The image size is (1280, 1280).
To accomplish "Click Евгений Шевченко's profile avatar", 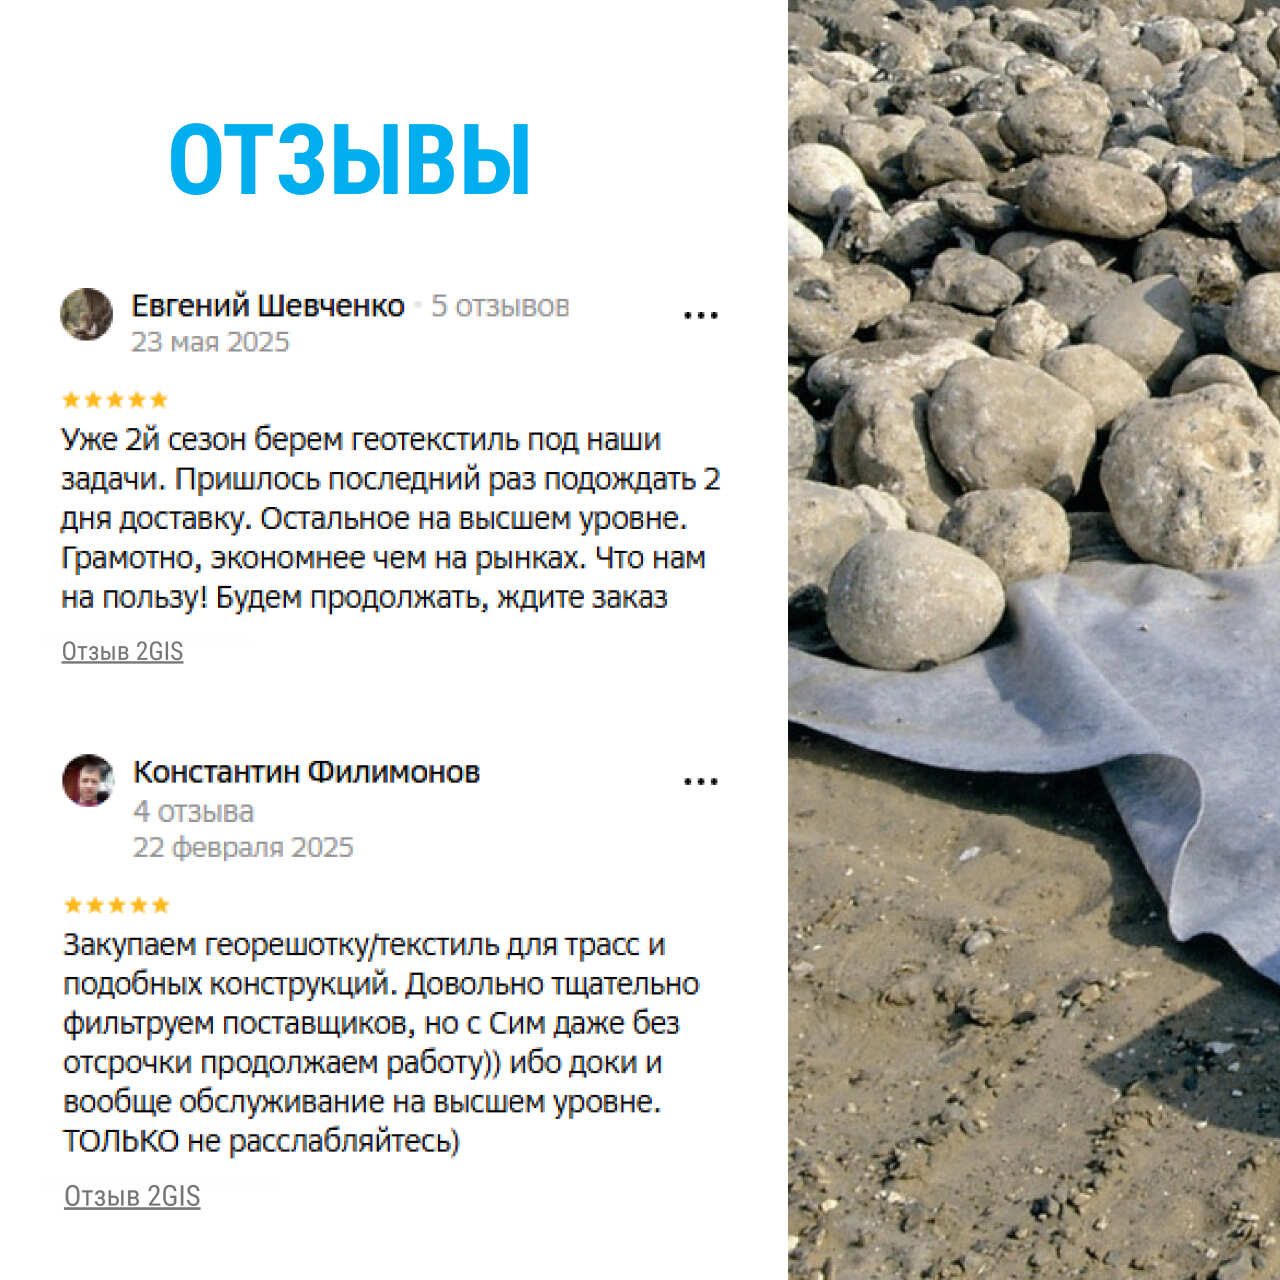I will point(87,314).
